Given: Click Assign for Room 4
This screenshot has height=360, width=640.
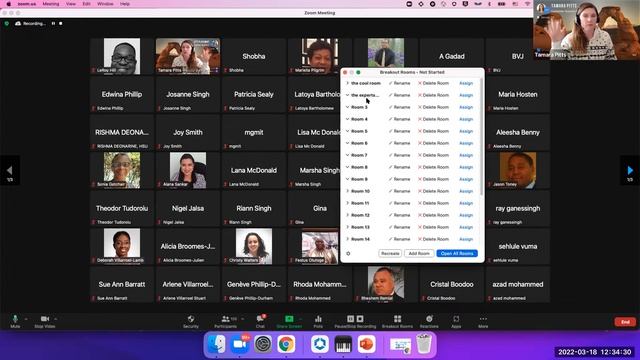Looking at the screenshot, I should 466,119.
